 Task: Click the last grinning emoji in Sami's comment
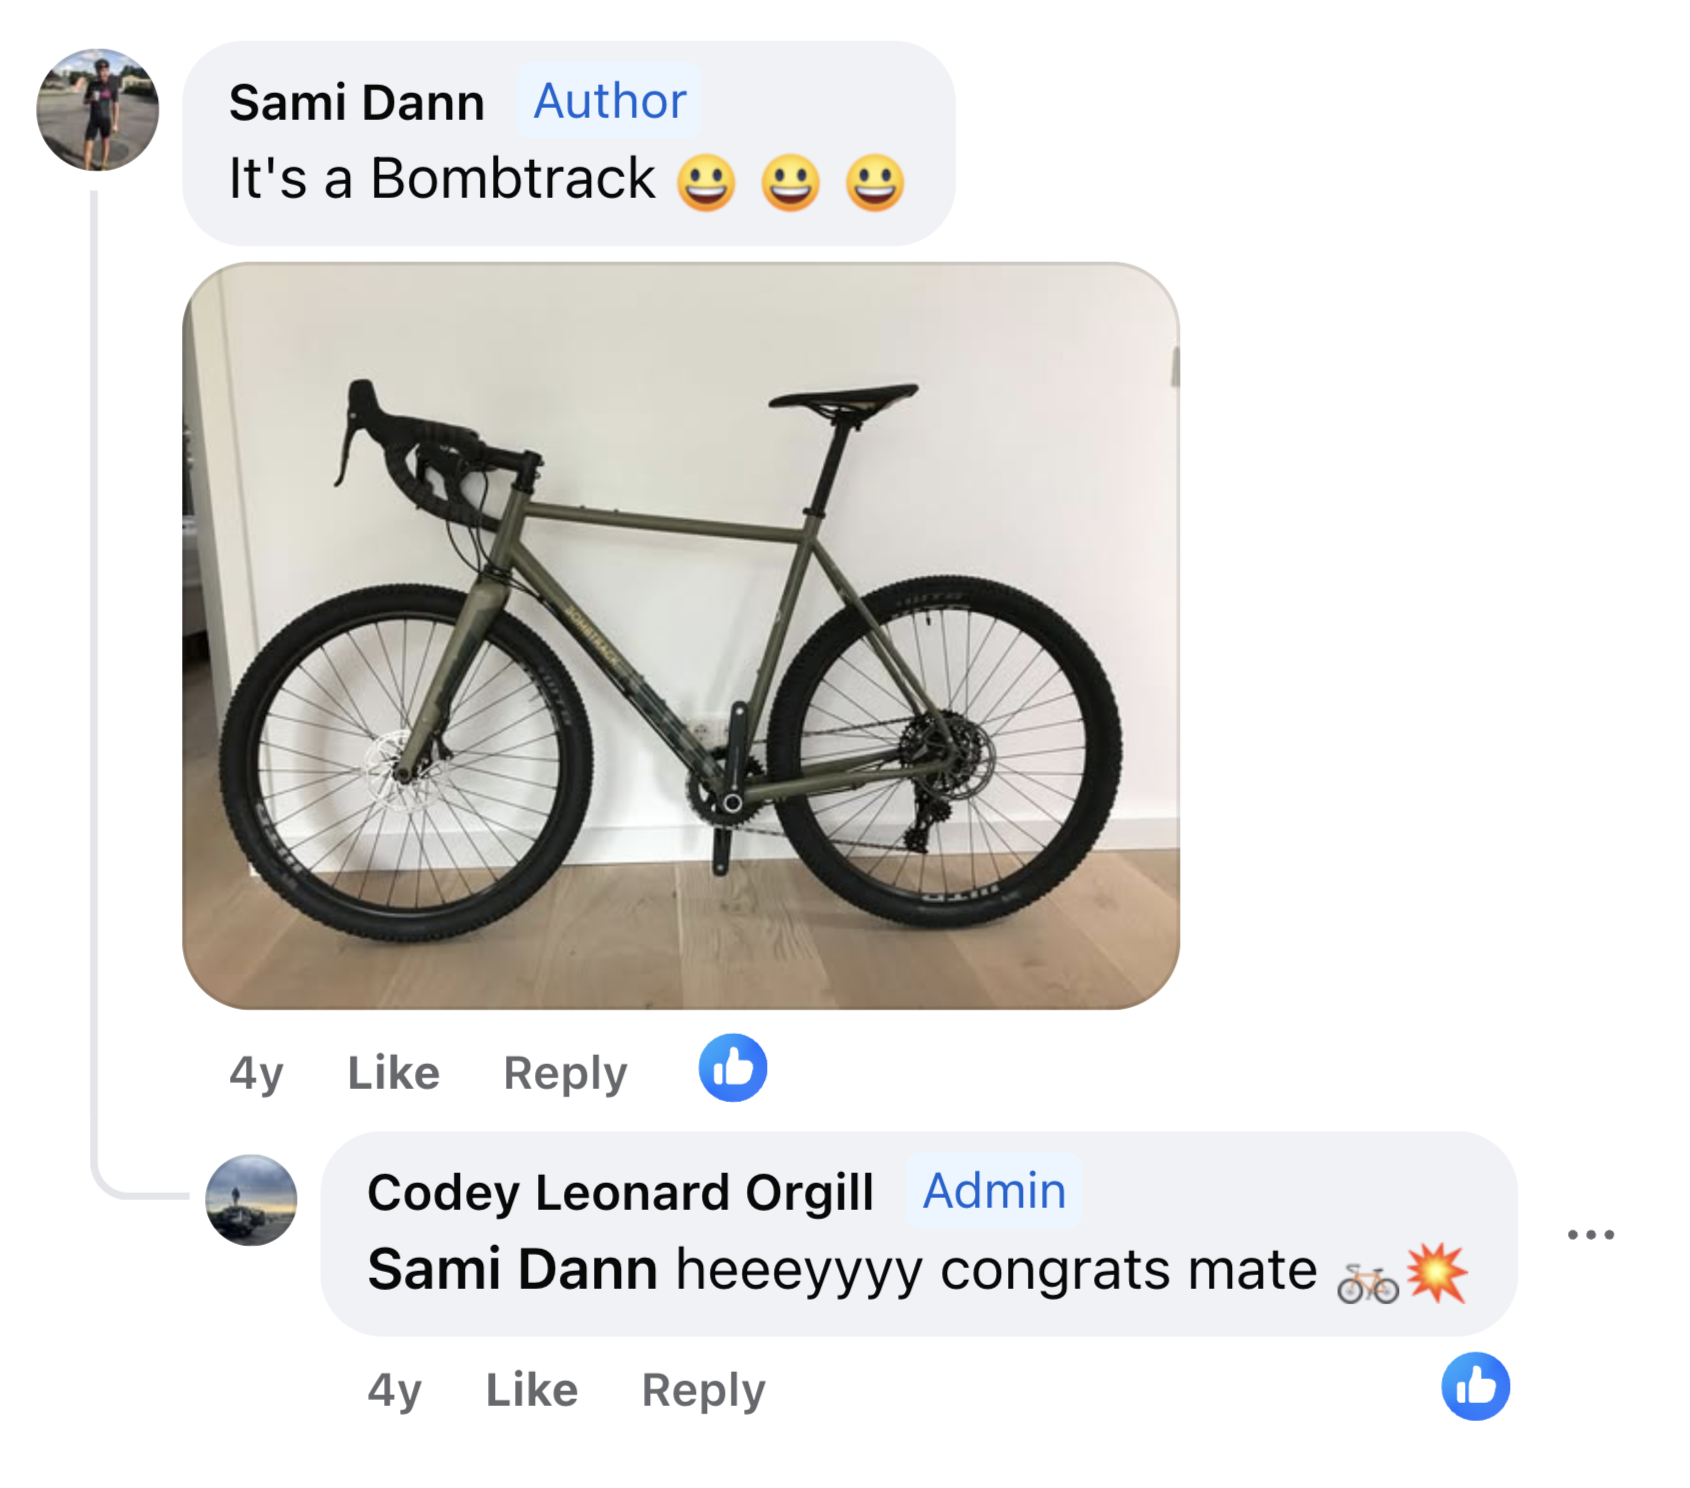point(875,182)
